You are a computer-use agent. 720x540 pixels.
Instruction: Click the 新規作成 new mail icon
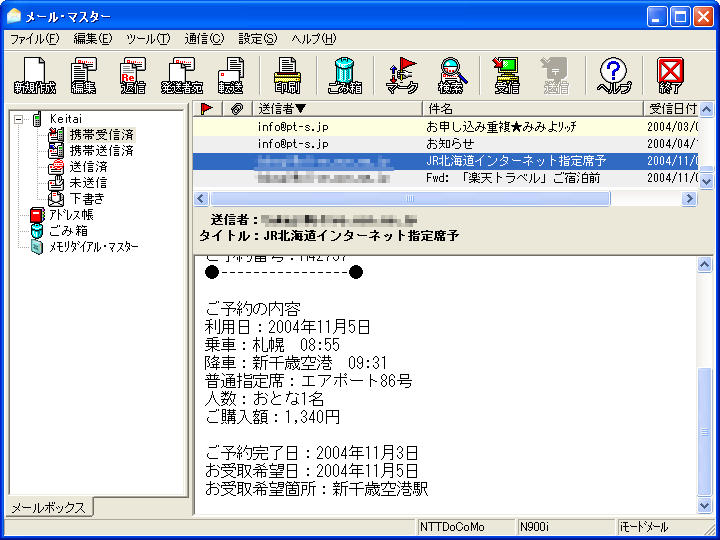[35, 76]
